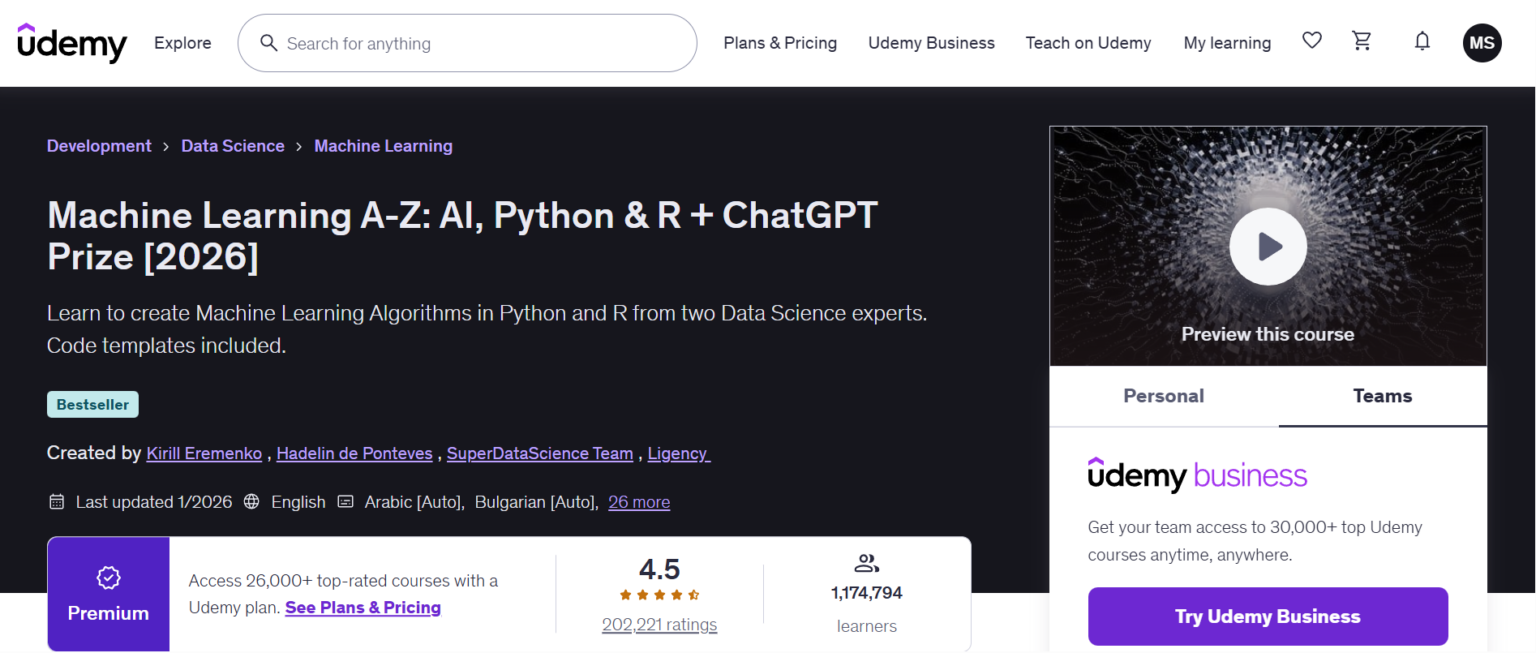The image size is (1536, 653).
Task: Expand the 26 more subtitle languages
Action: (x=639, y=502)
